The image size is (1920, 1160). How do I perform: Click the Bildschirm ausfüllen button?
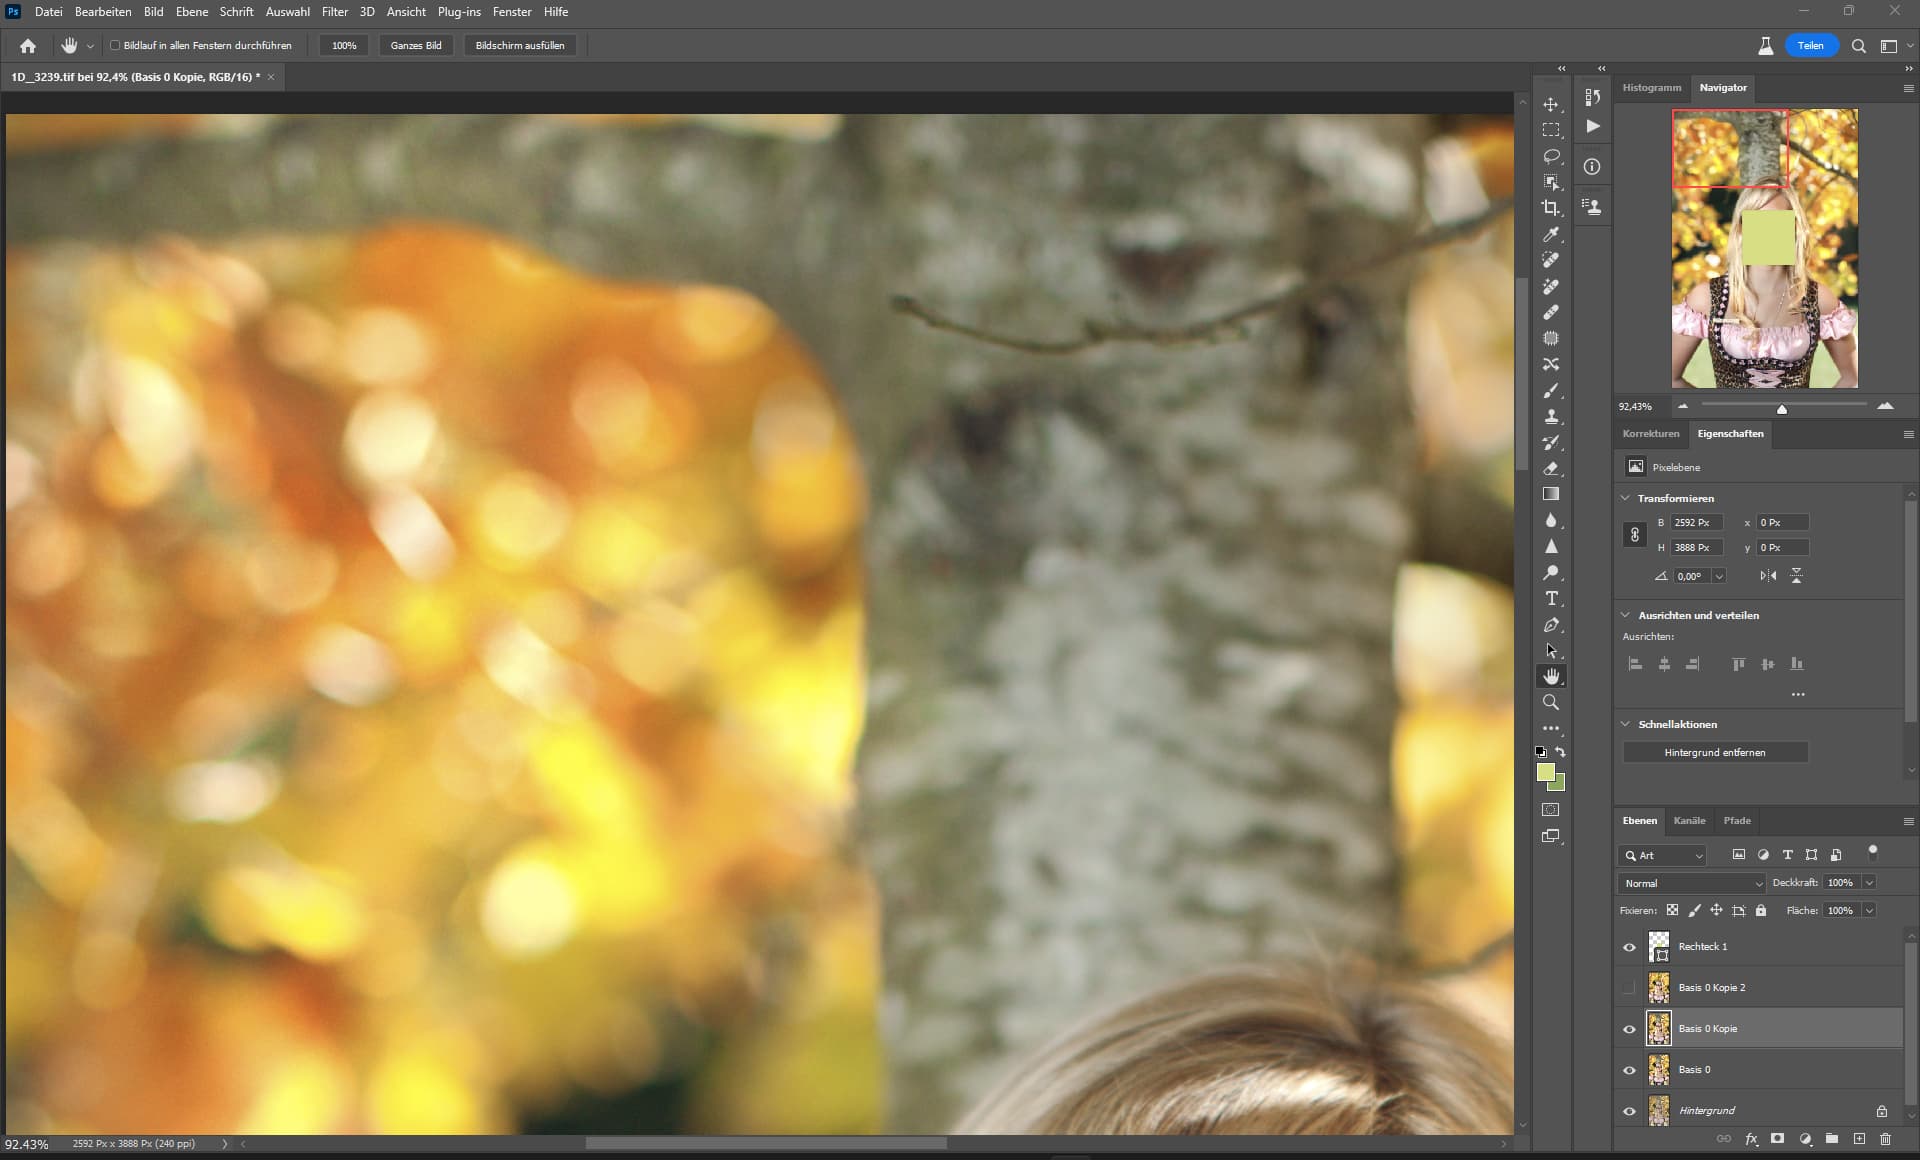click(x=519, y=45)
